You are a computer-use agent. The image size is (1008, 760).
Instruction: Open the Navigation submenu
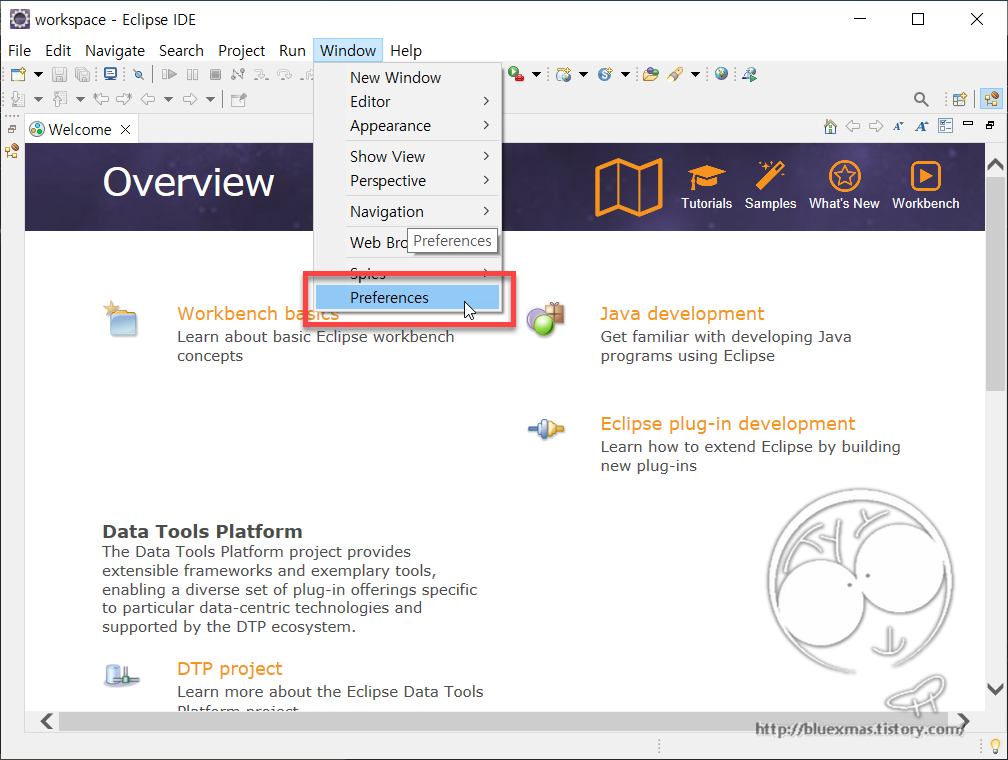pos(408,212)
